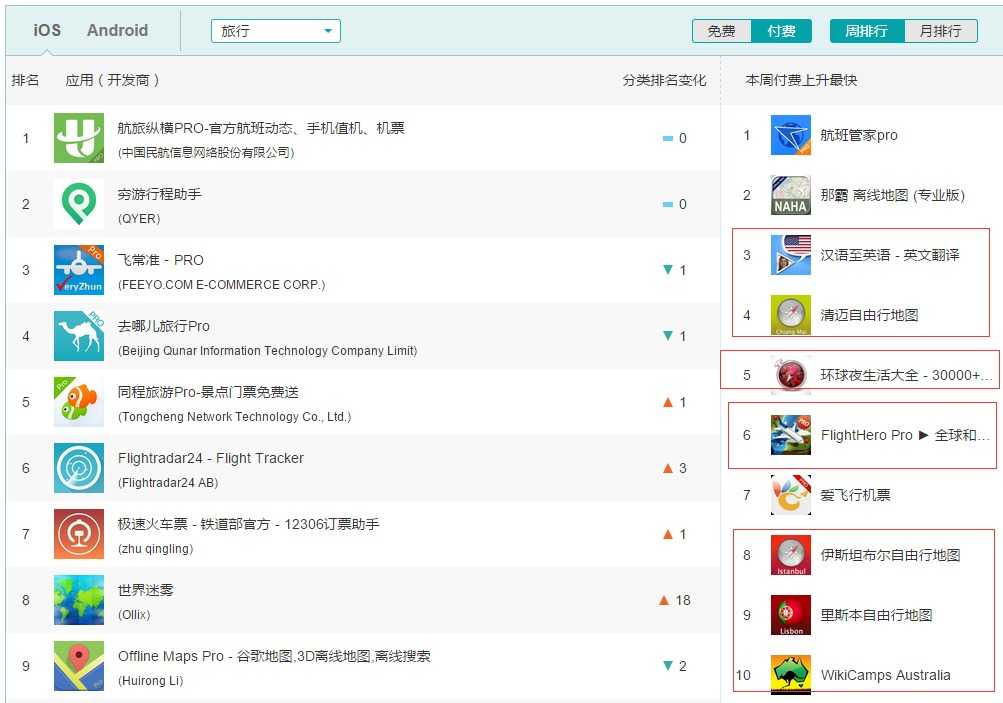Image resolution: width=1003 pixels, height=703 pixels.
Task: Open the 旅行 category dropdown
Action: pyautogui.click(x=276, y=31)
